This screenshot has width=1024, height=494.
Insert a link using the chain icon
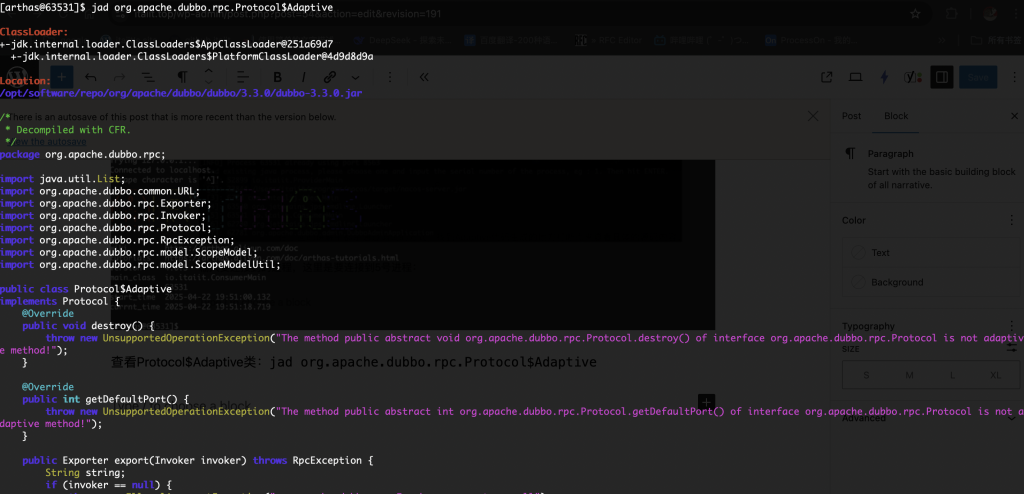(330, 77)
